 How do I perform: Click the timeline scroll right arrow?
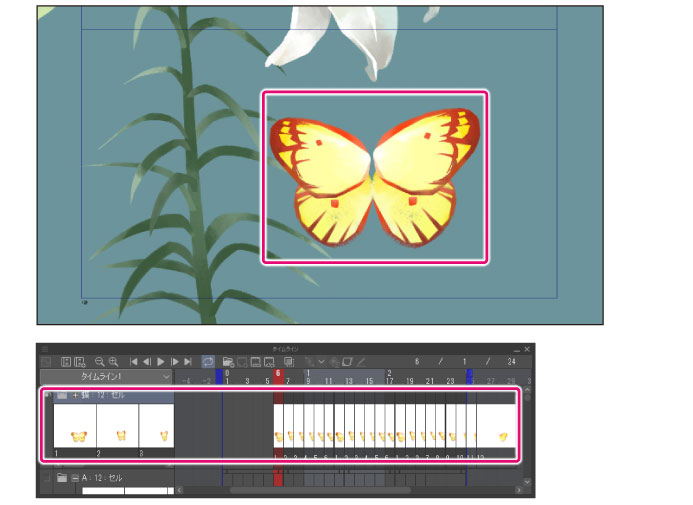click(519, 490)
